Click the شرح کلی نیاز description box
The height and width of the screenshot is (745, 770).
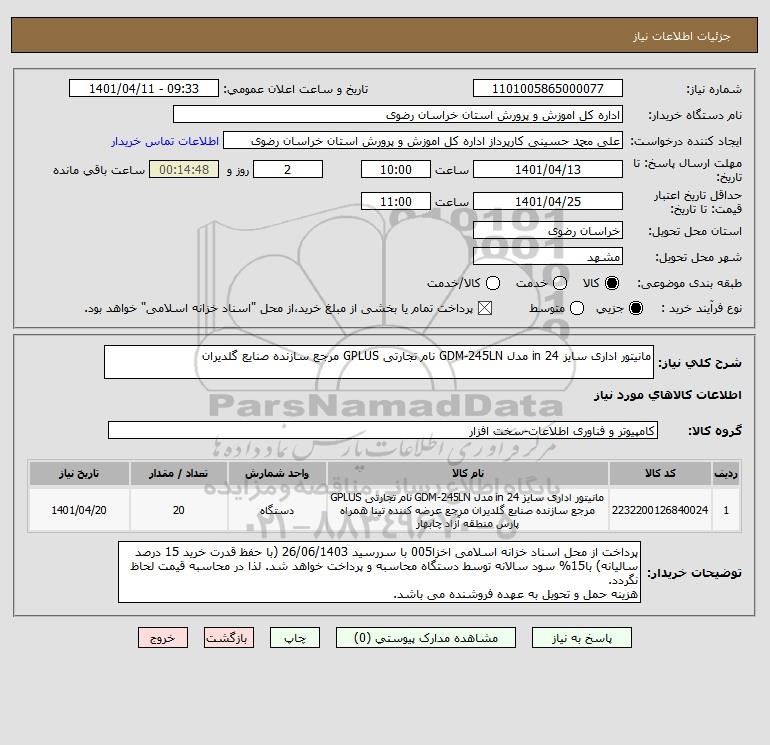coord(379,362)
